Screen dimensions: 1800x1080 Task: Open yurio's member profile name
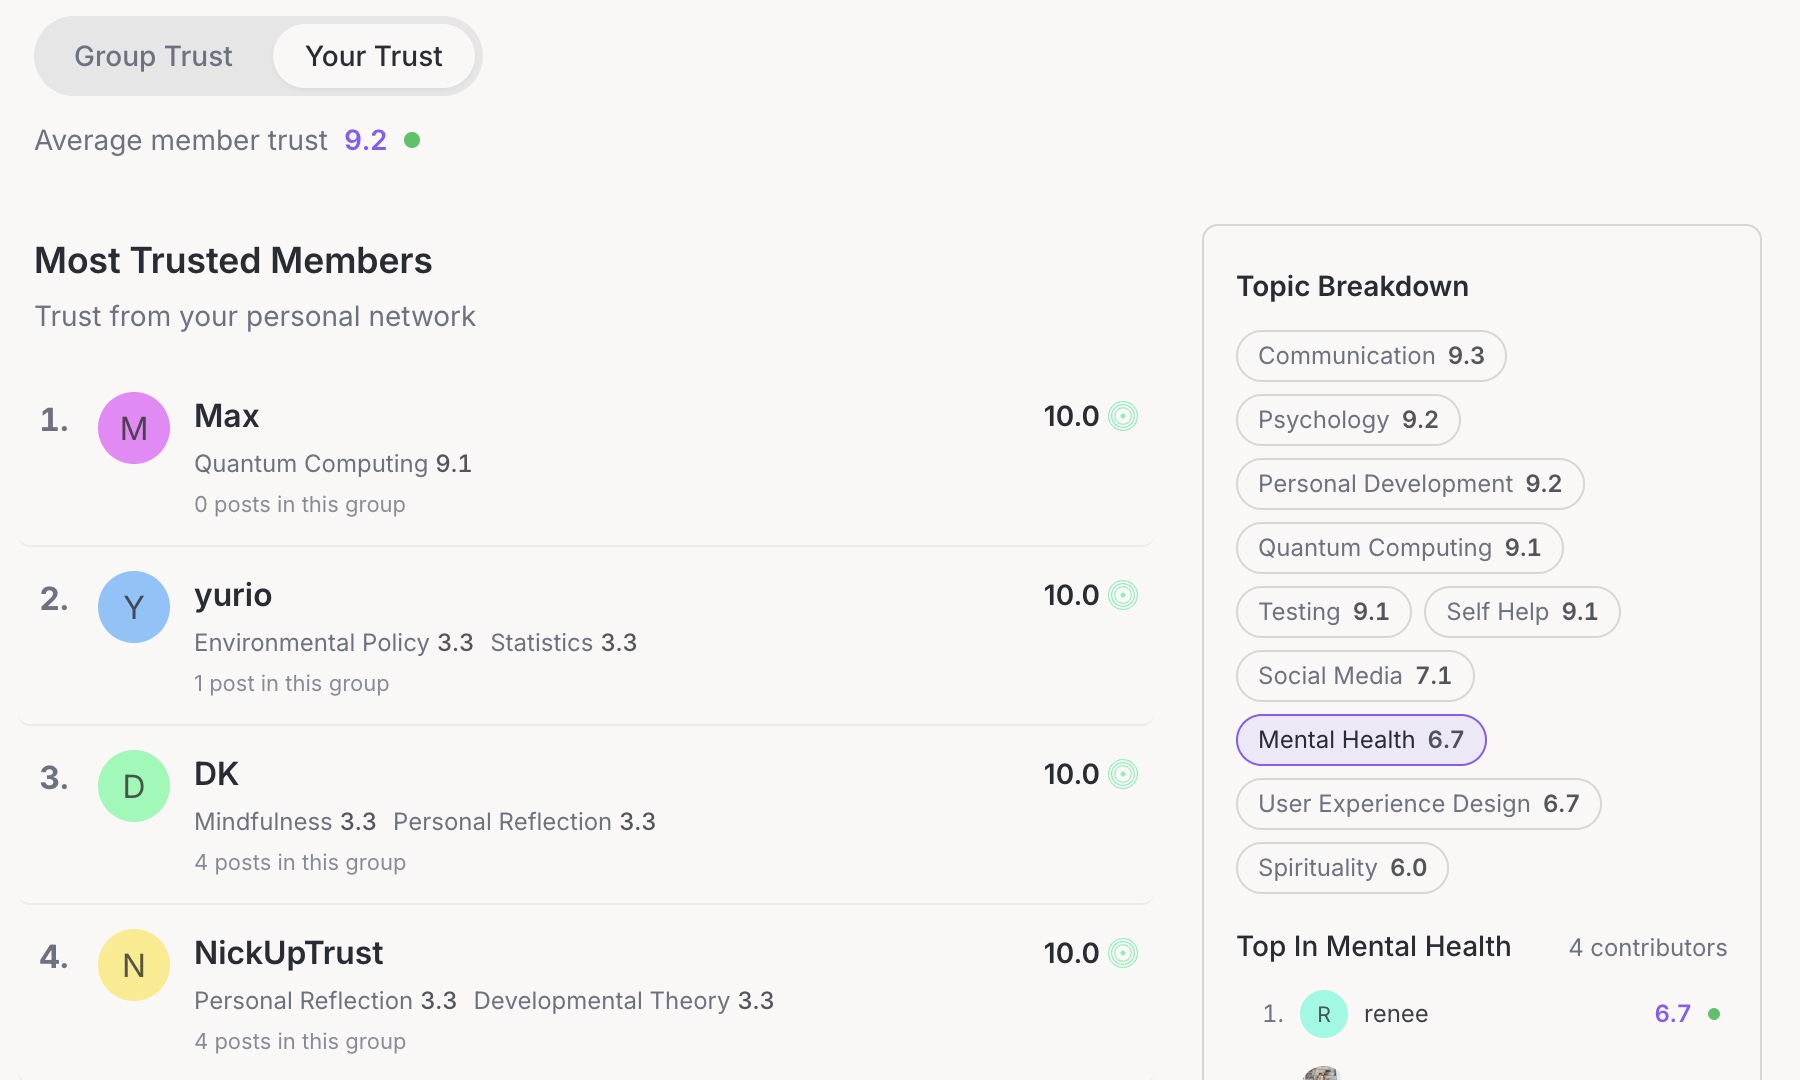click(x=233, y=595)
